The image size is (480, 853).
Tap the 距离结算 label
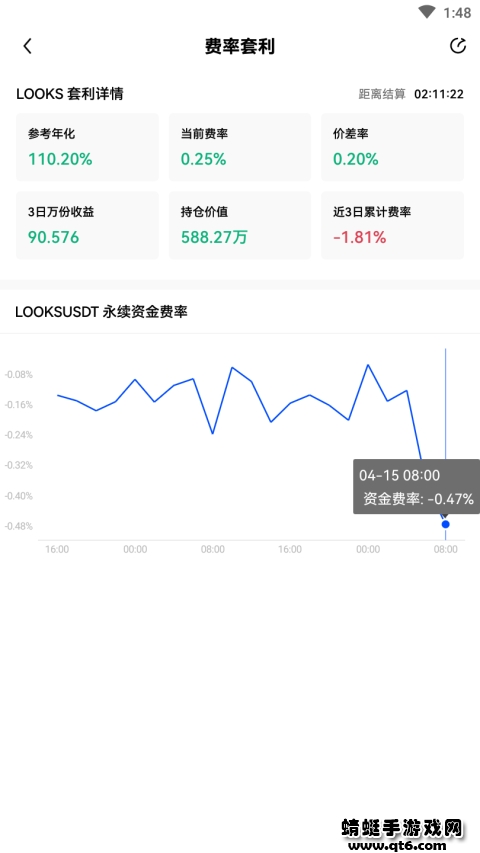click(x=382, y=94)
